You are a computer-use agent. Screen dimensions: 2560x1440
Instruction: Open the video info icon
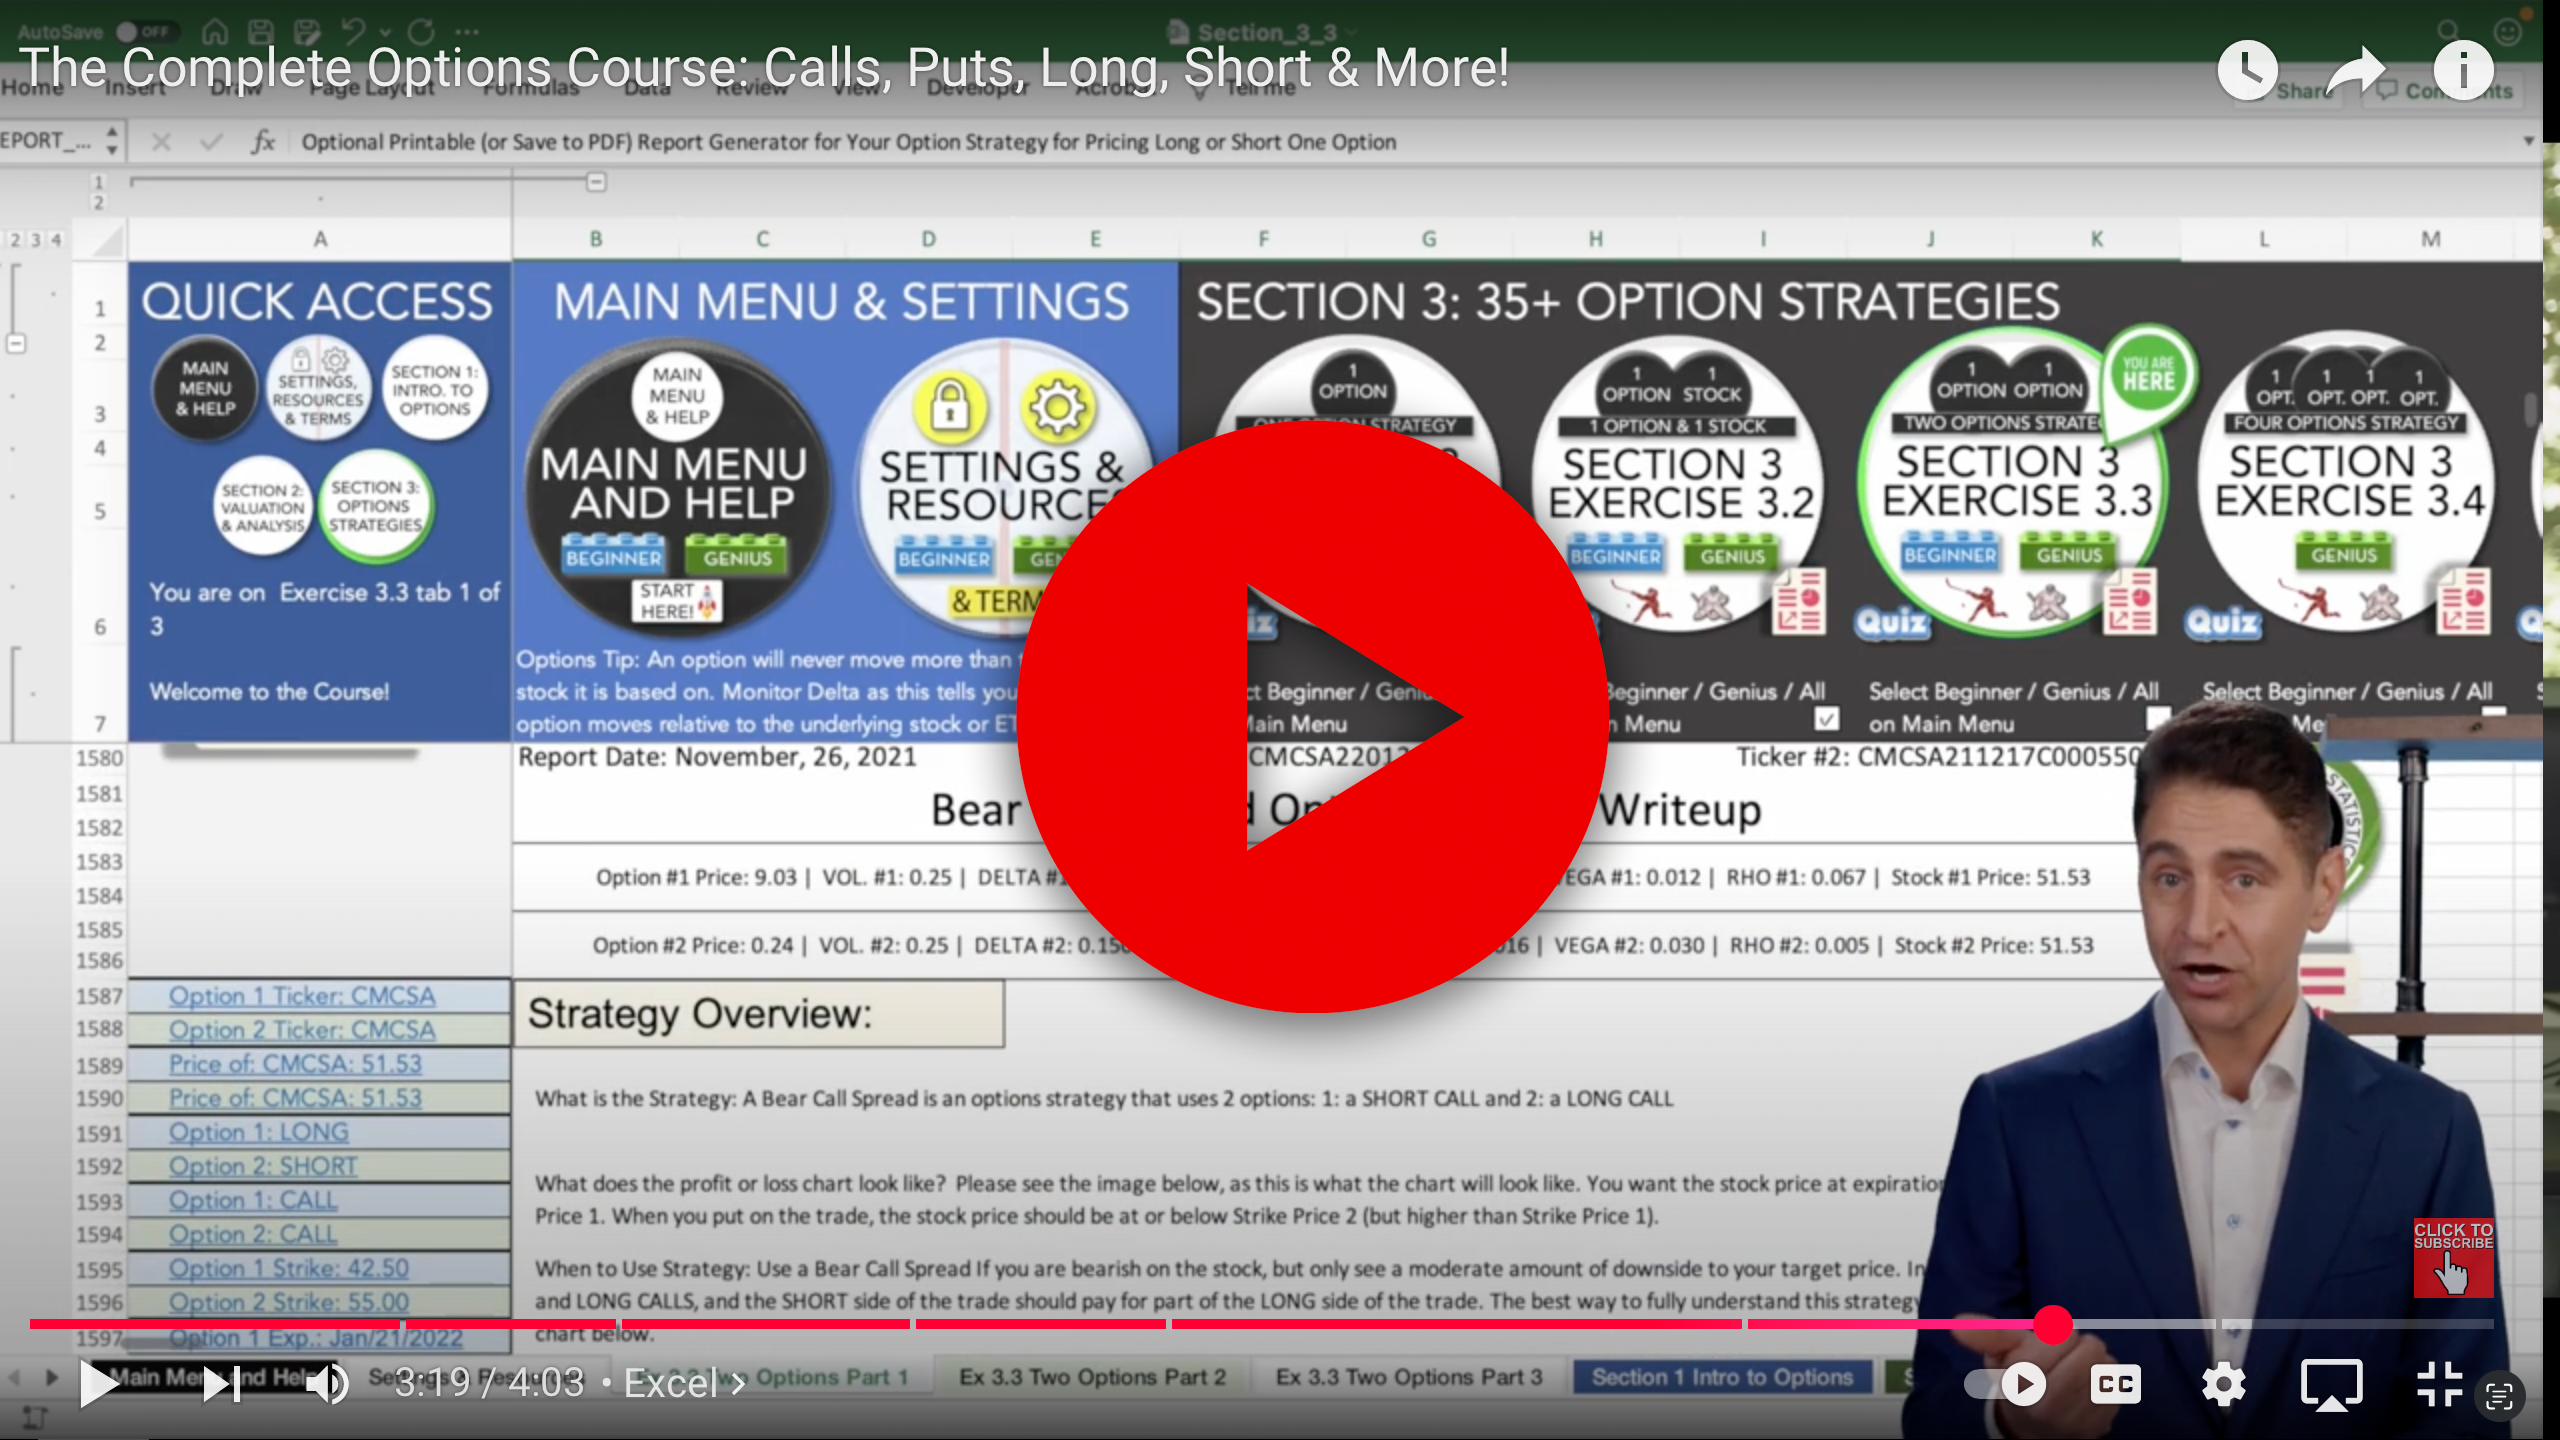coord(2463,70)
